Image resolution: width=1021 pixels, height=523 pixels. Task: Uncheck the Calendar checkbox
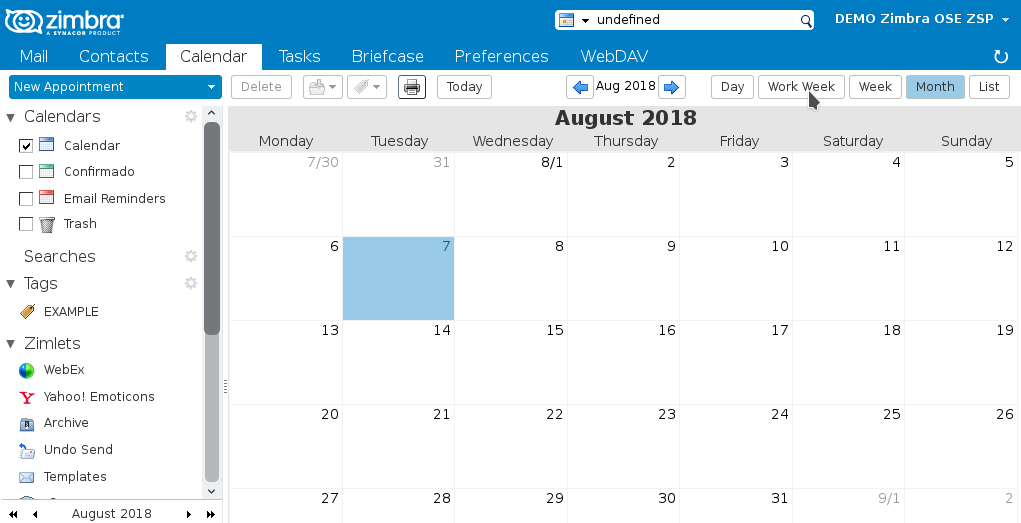(x=26, y=146)
